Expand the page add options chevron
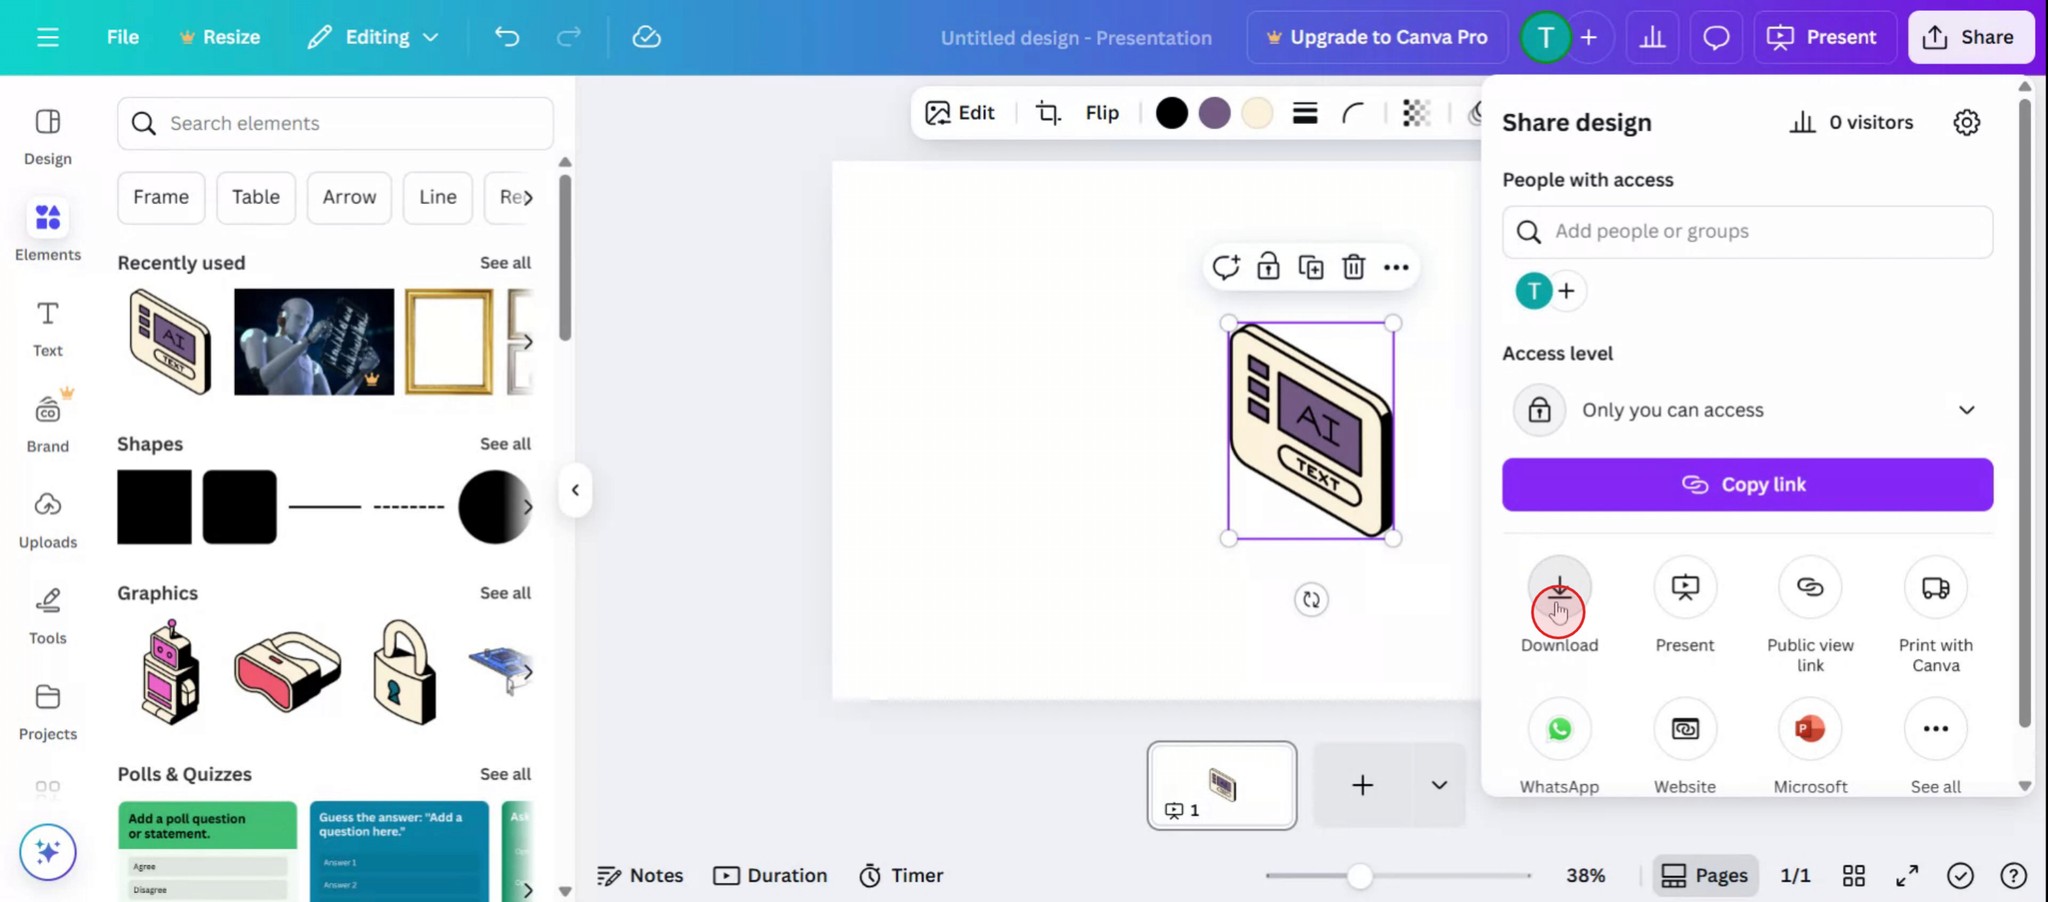The height and width of the screenshot is (902, 2048). click(1437, 784)
